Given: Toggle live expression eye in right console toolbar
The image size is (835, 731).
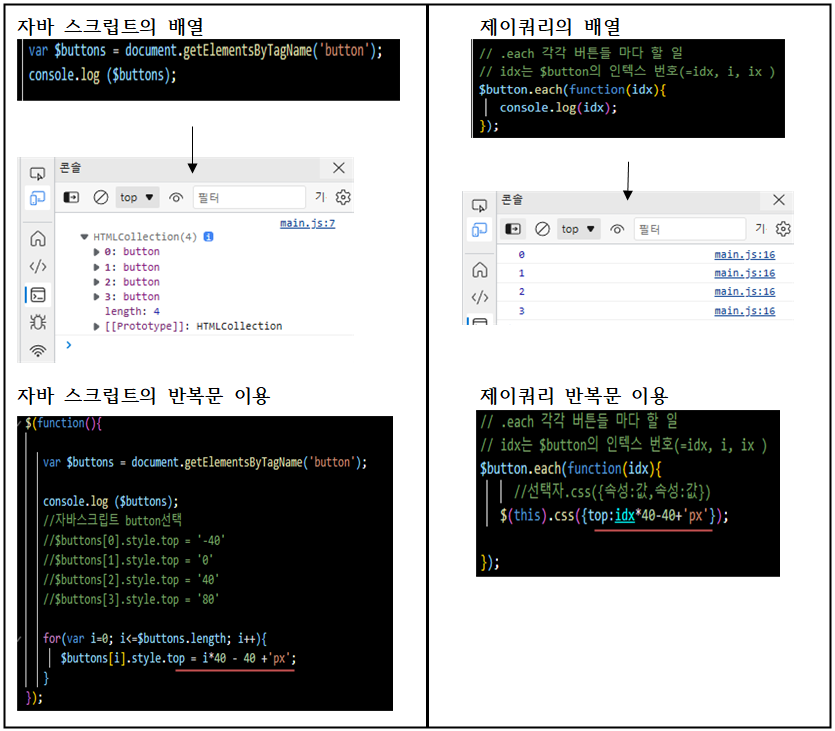Looking at the screenshot, I should [x=617, y=229].
